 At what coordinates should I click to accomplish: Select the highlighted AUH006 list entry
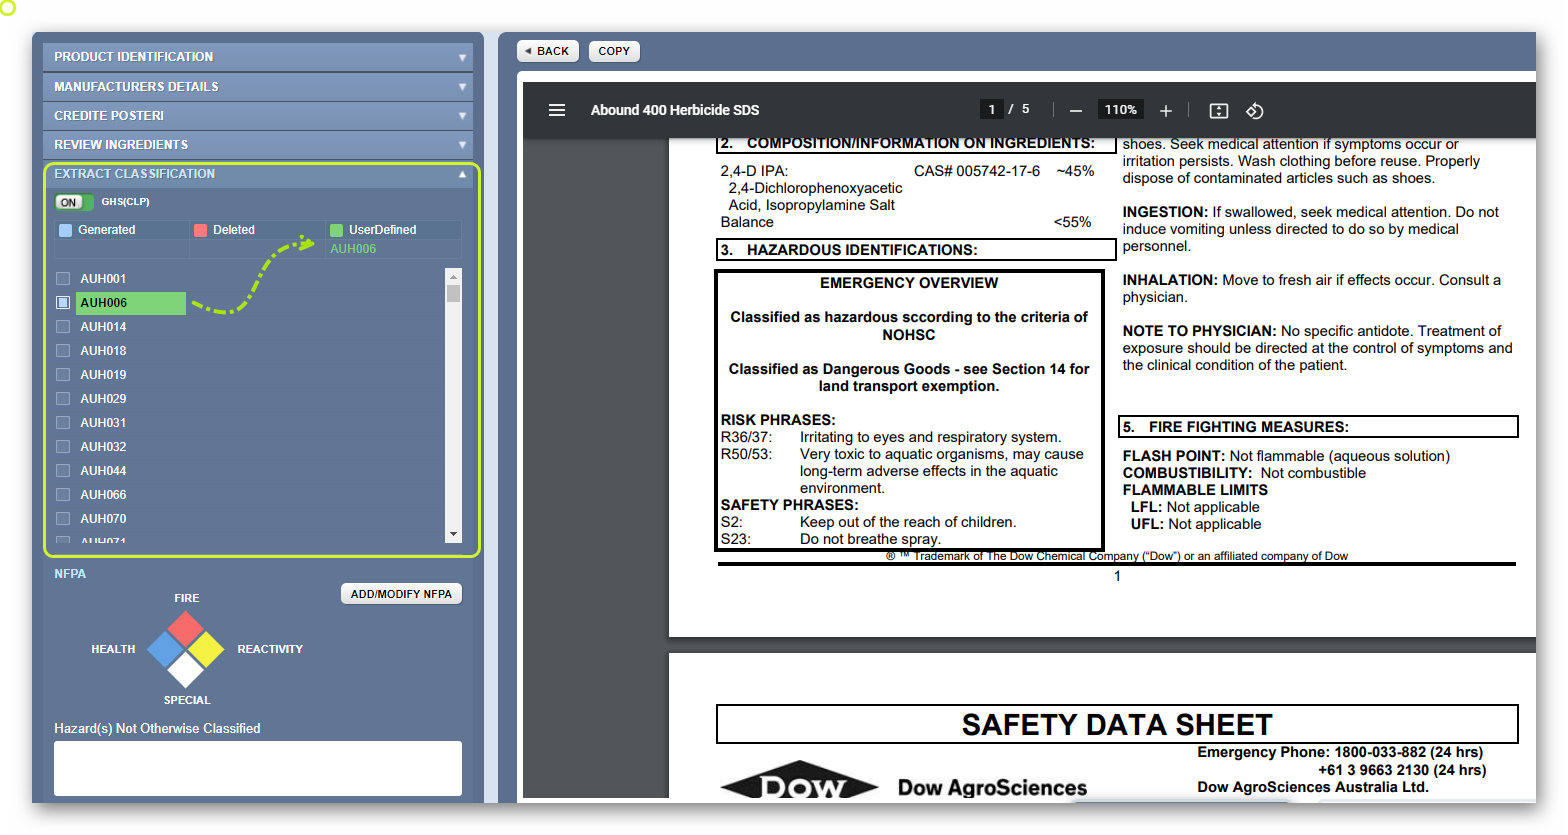coord(131,303)
